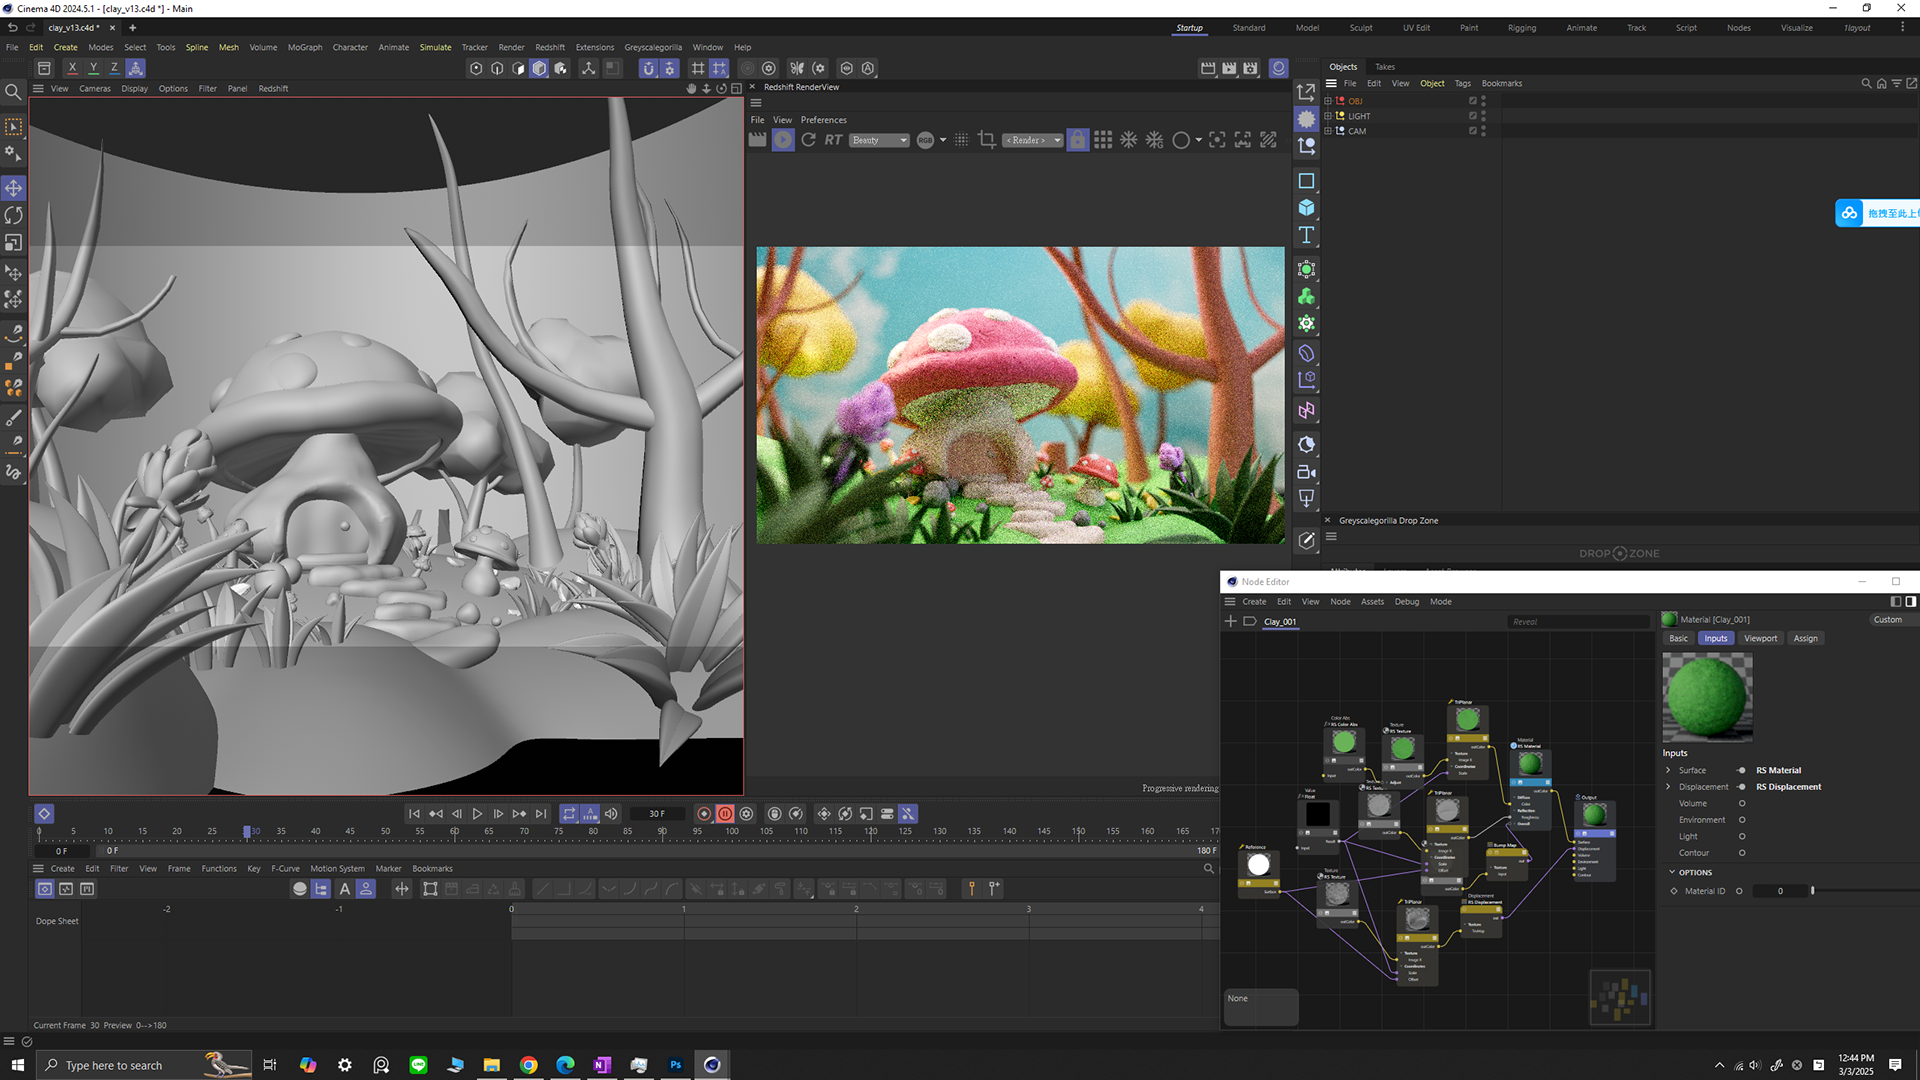This screenshot has width=1920, height=1080.
Task: Select the Move tool in left toolbar
Action: coord(14,188)
